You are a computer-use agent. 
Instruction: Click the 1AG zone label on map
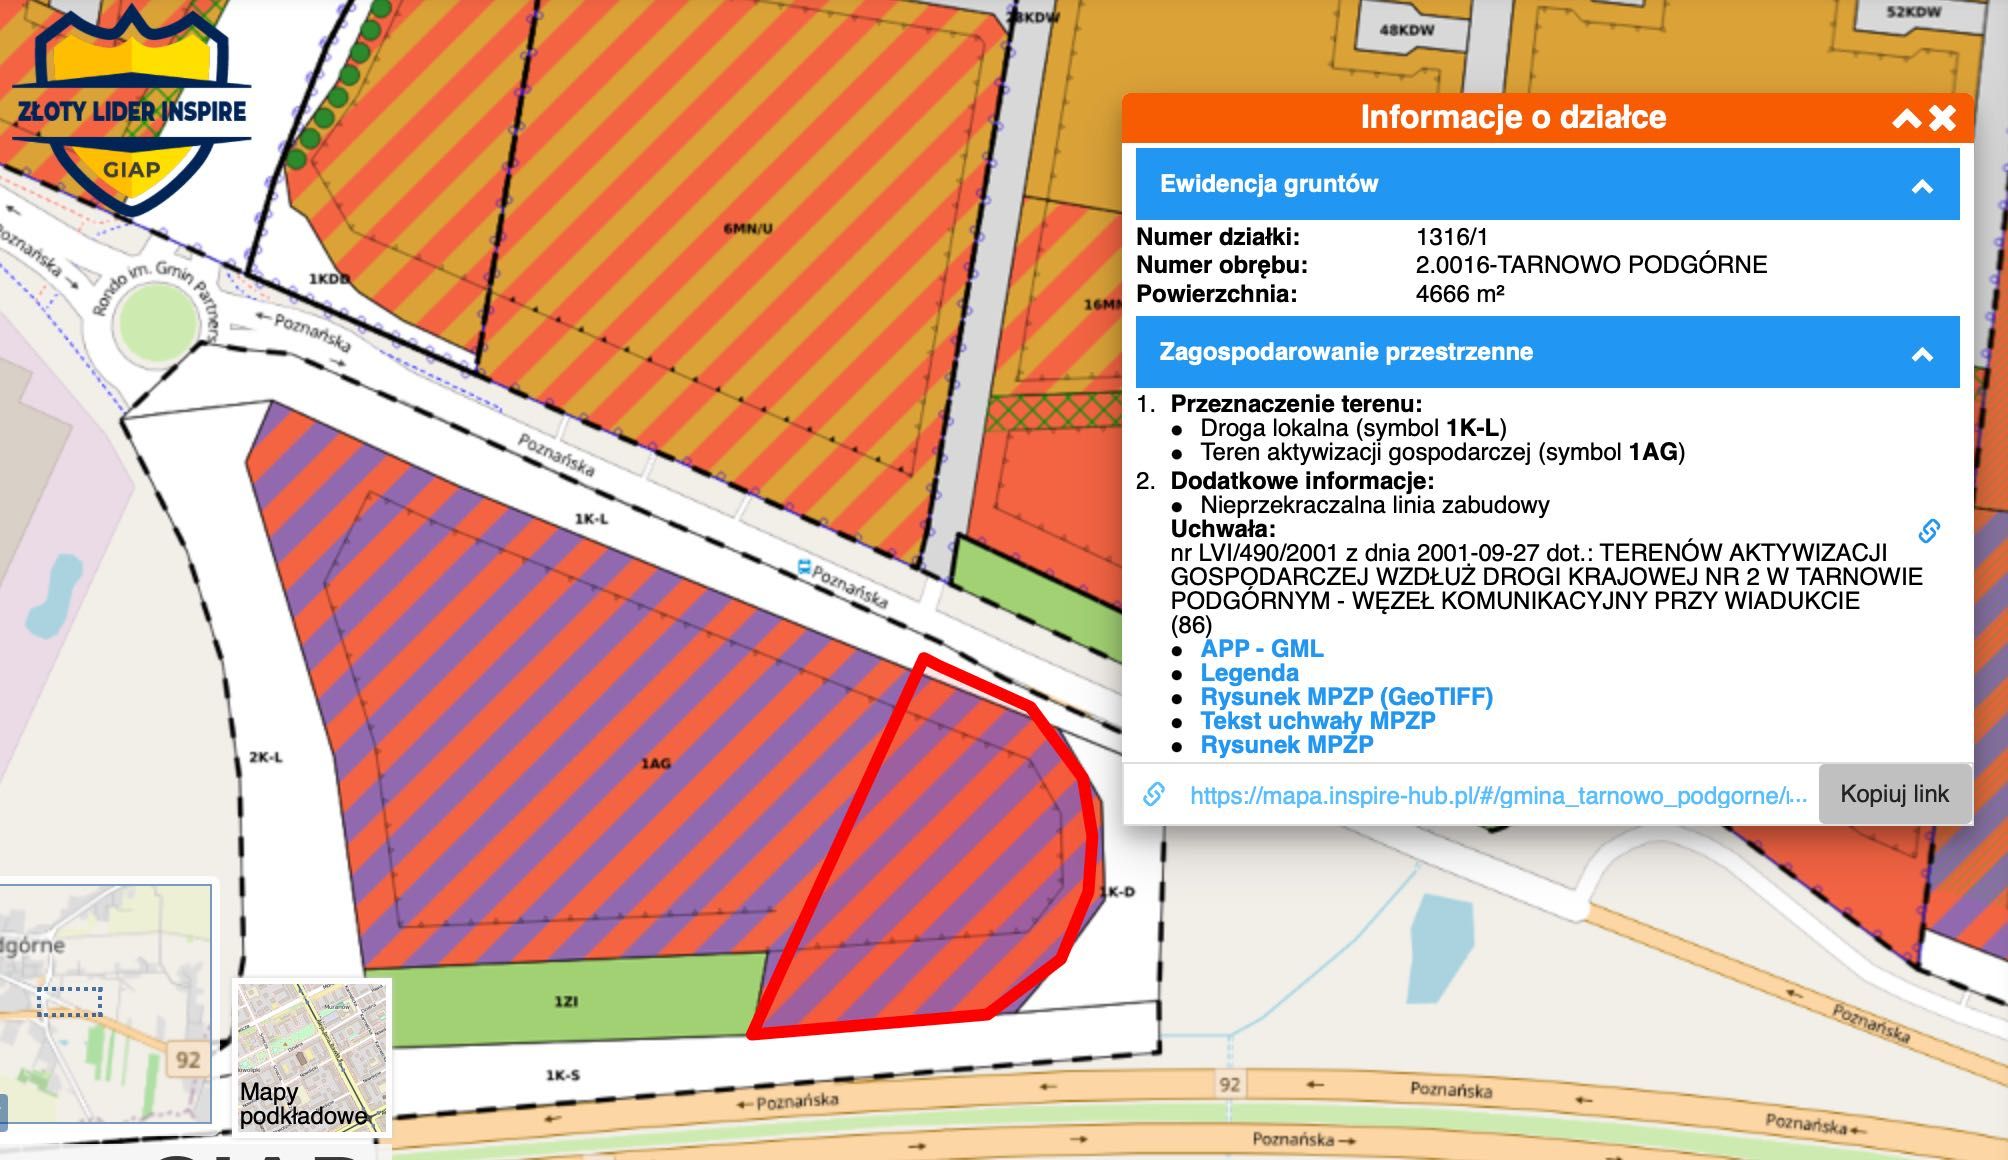[655, 764]
